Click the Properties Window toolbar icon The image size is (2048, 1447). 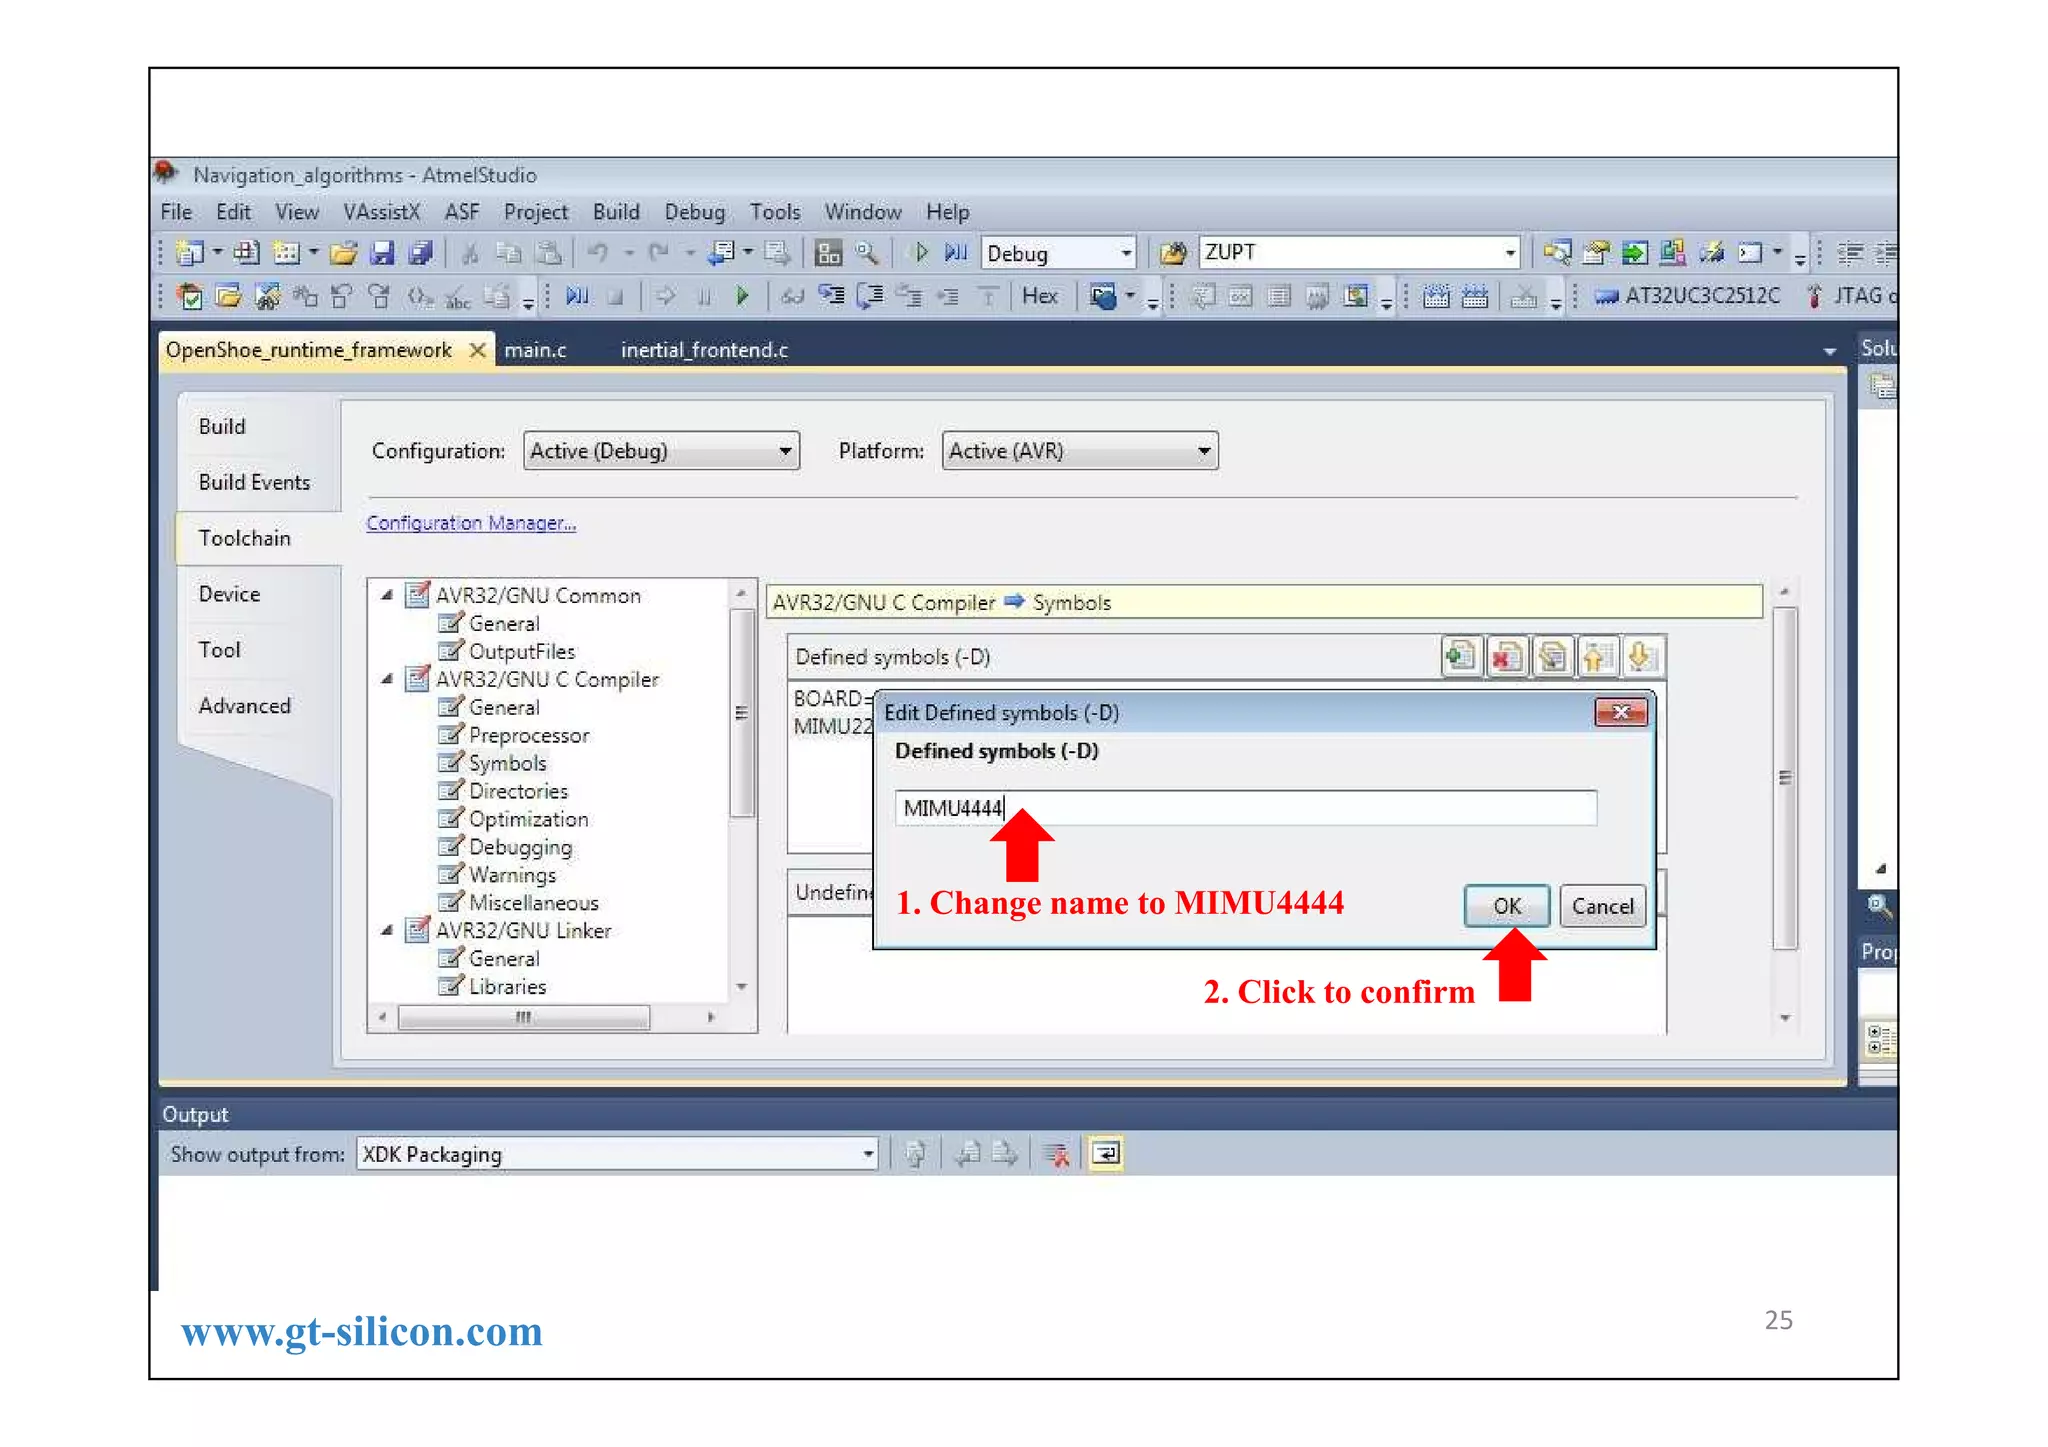(1596, 253)
